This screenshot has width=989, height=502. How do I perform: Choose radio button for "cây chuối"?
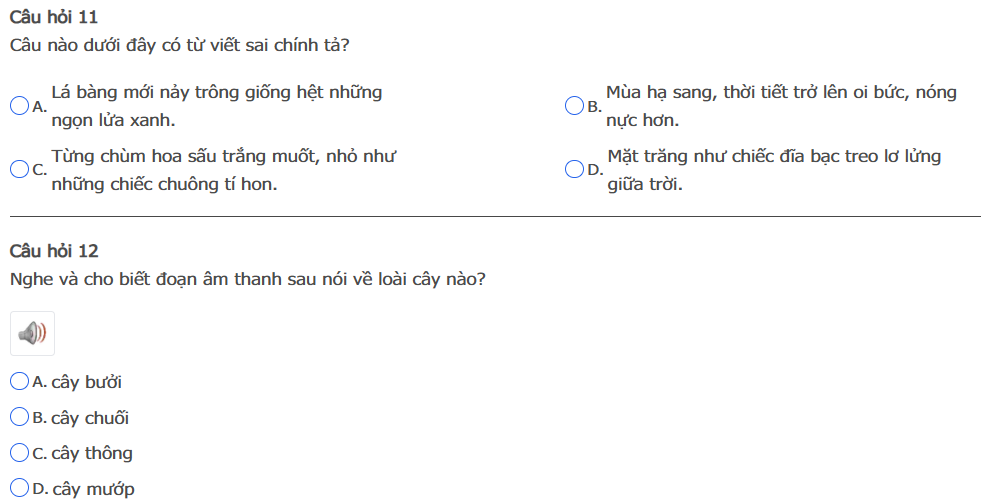tap(19, 417)
